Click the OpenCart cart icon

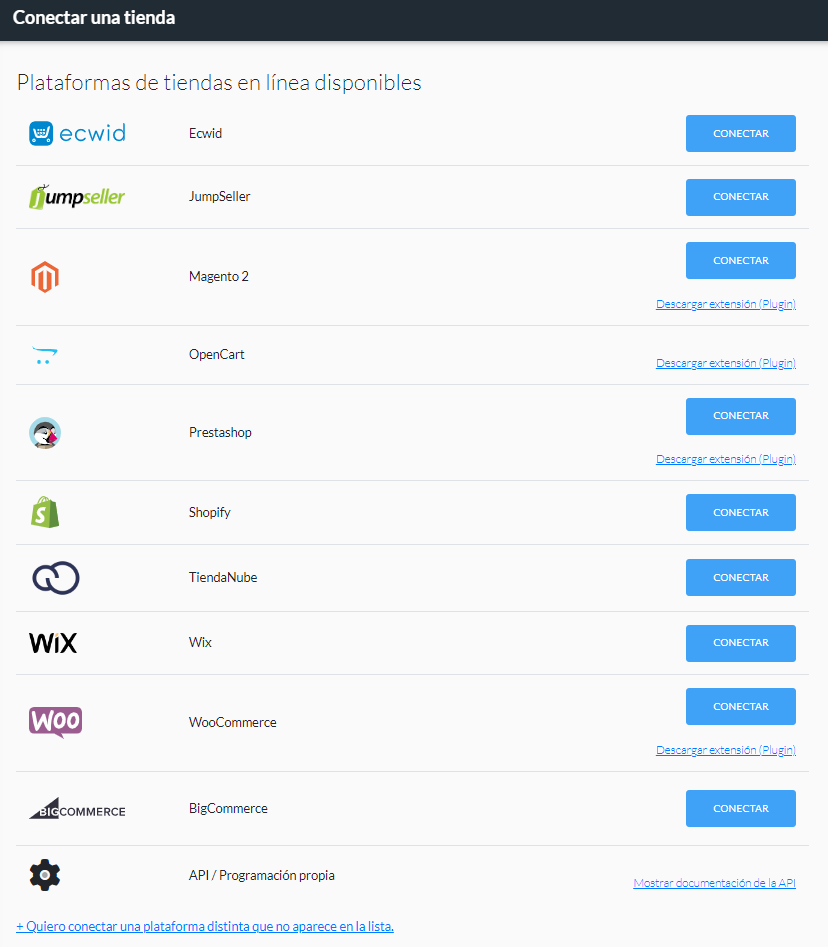(x=44, y=355)
